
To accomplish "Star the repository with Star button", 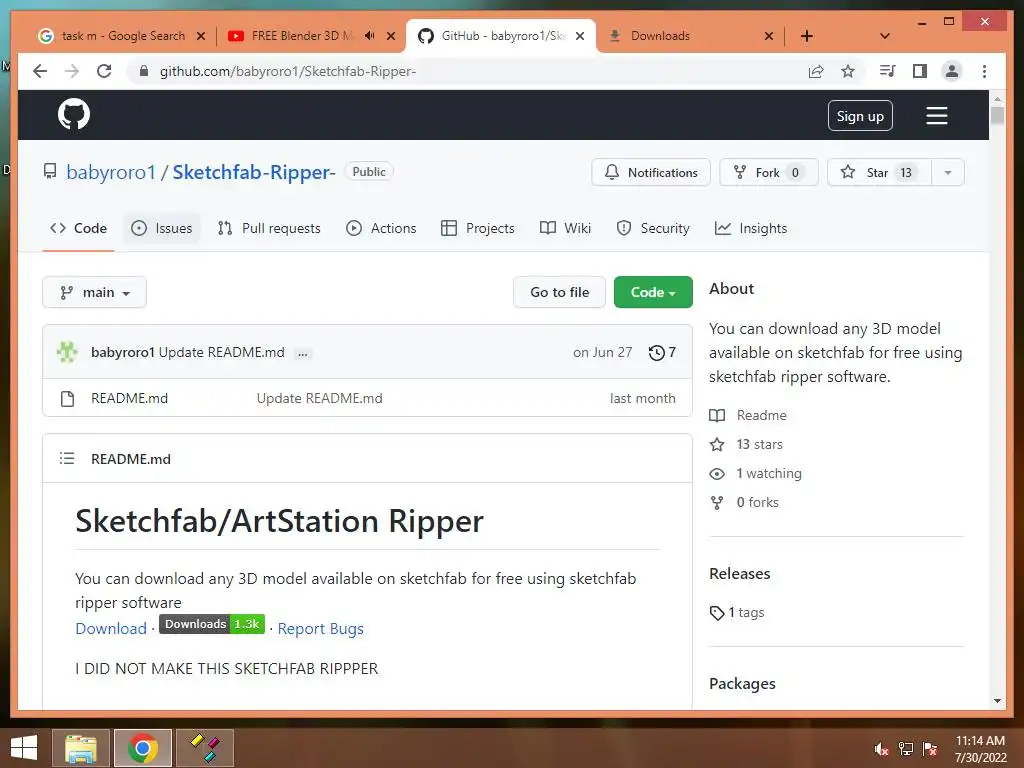I will [879, 172].
